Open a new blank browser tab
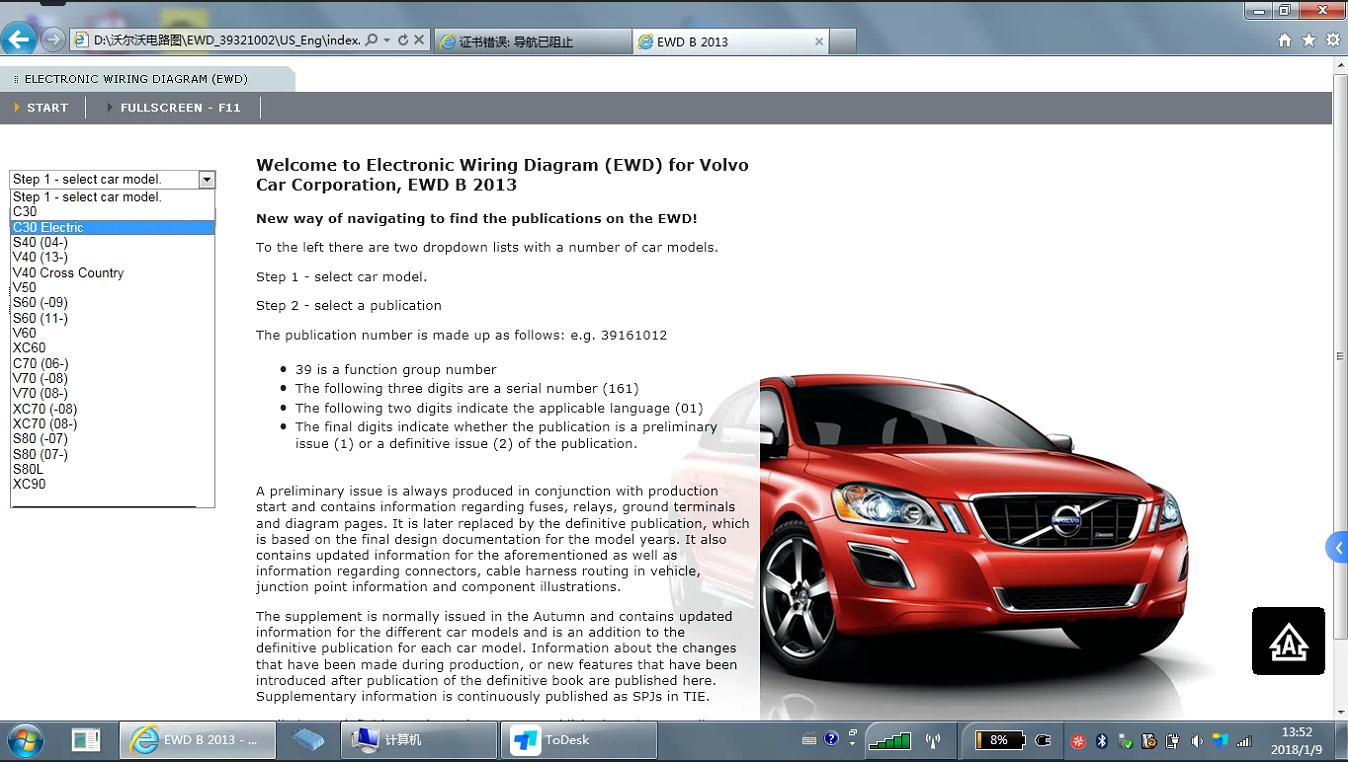 click(x=843, y=41)
